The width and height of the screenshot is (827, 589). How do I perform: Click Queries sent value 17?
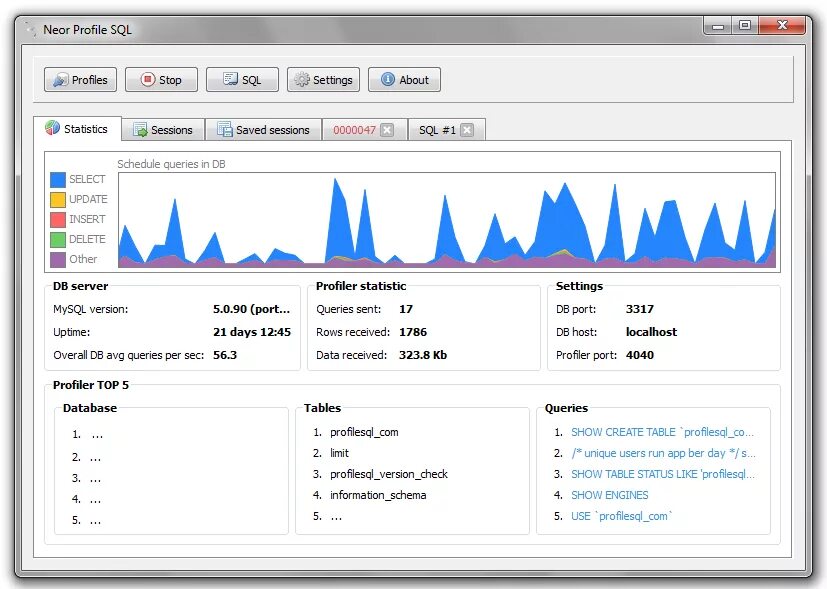[x=406, y=309]
